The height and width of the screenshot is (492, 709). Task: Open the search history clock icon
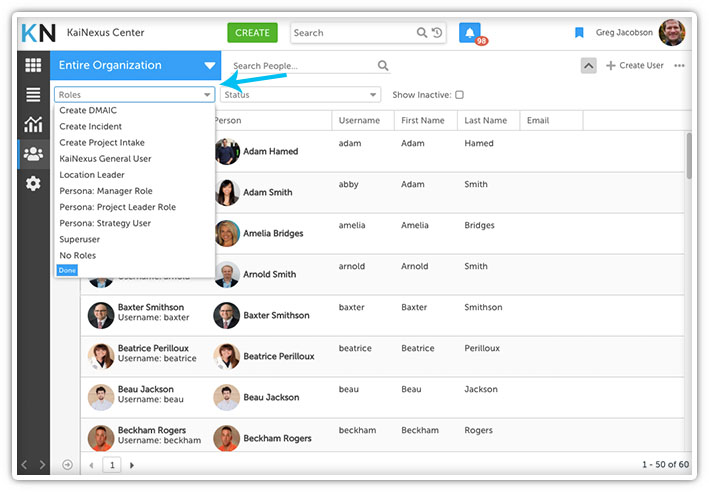(x=437, y=33)
